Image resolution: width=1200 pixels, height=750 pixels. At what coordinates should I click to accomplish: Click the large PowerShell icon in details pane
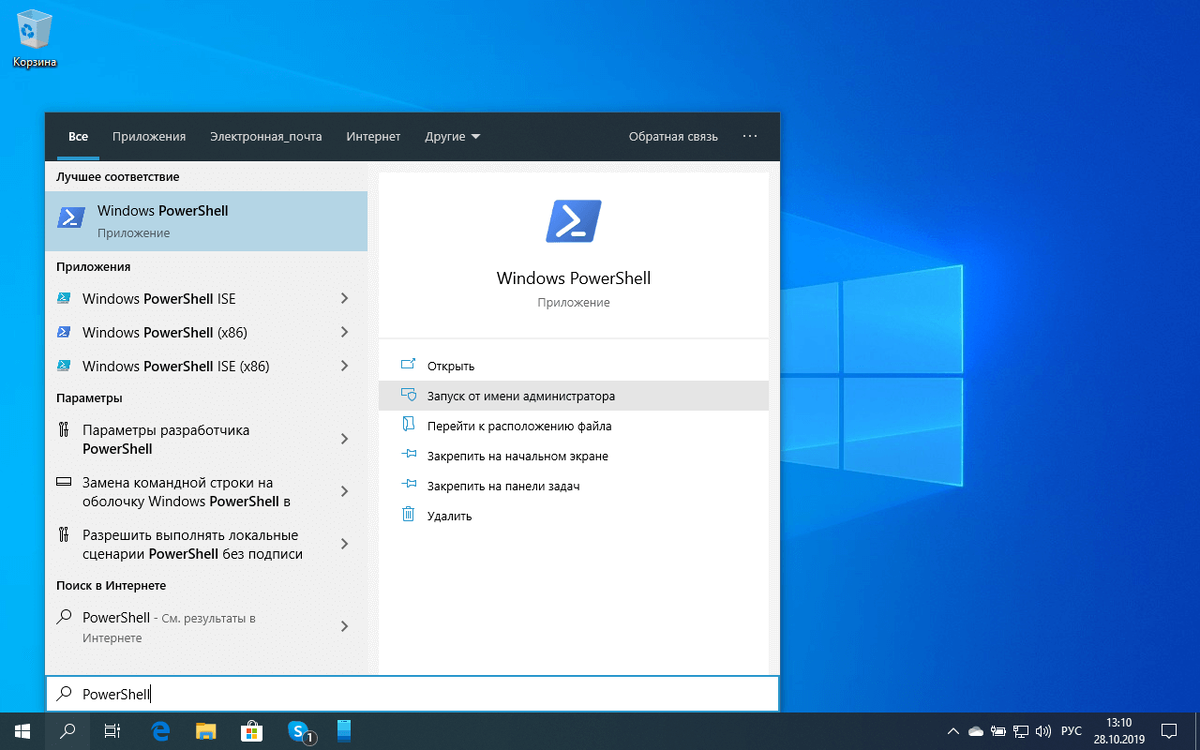point(574,221)
